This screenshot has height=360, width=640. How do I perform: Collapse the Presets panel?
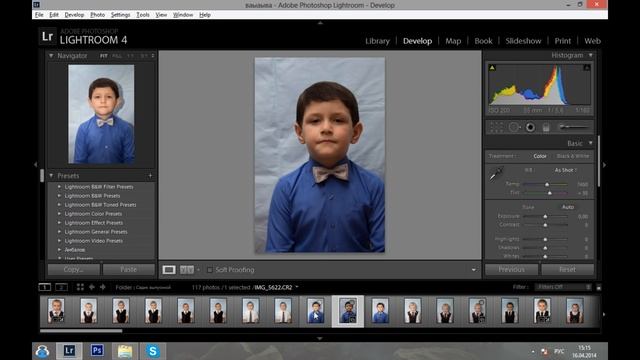[51, 176]
